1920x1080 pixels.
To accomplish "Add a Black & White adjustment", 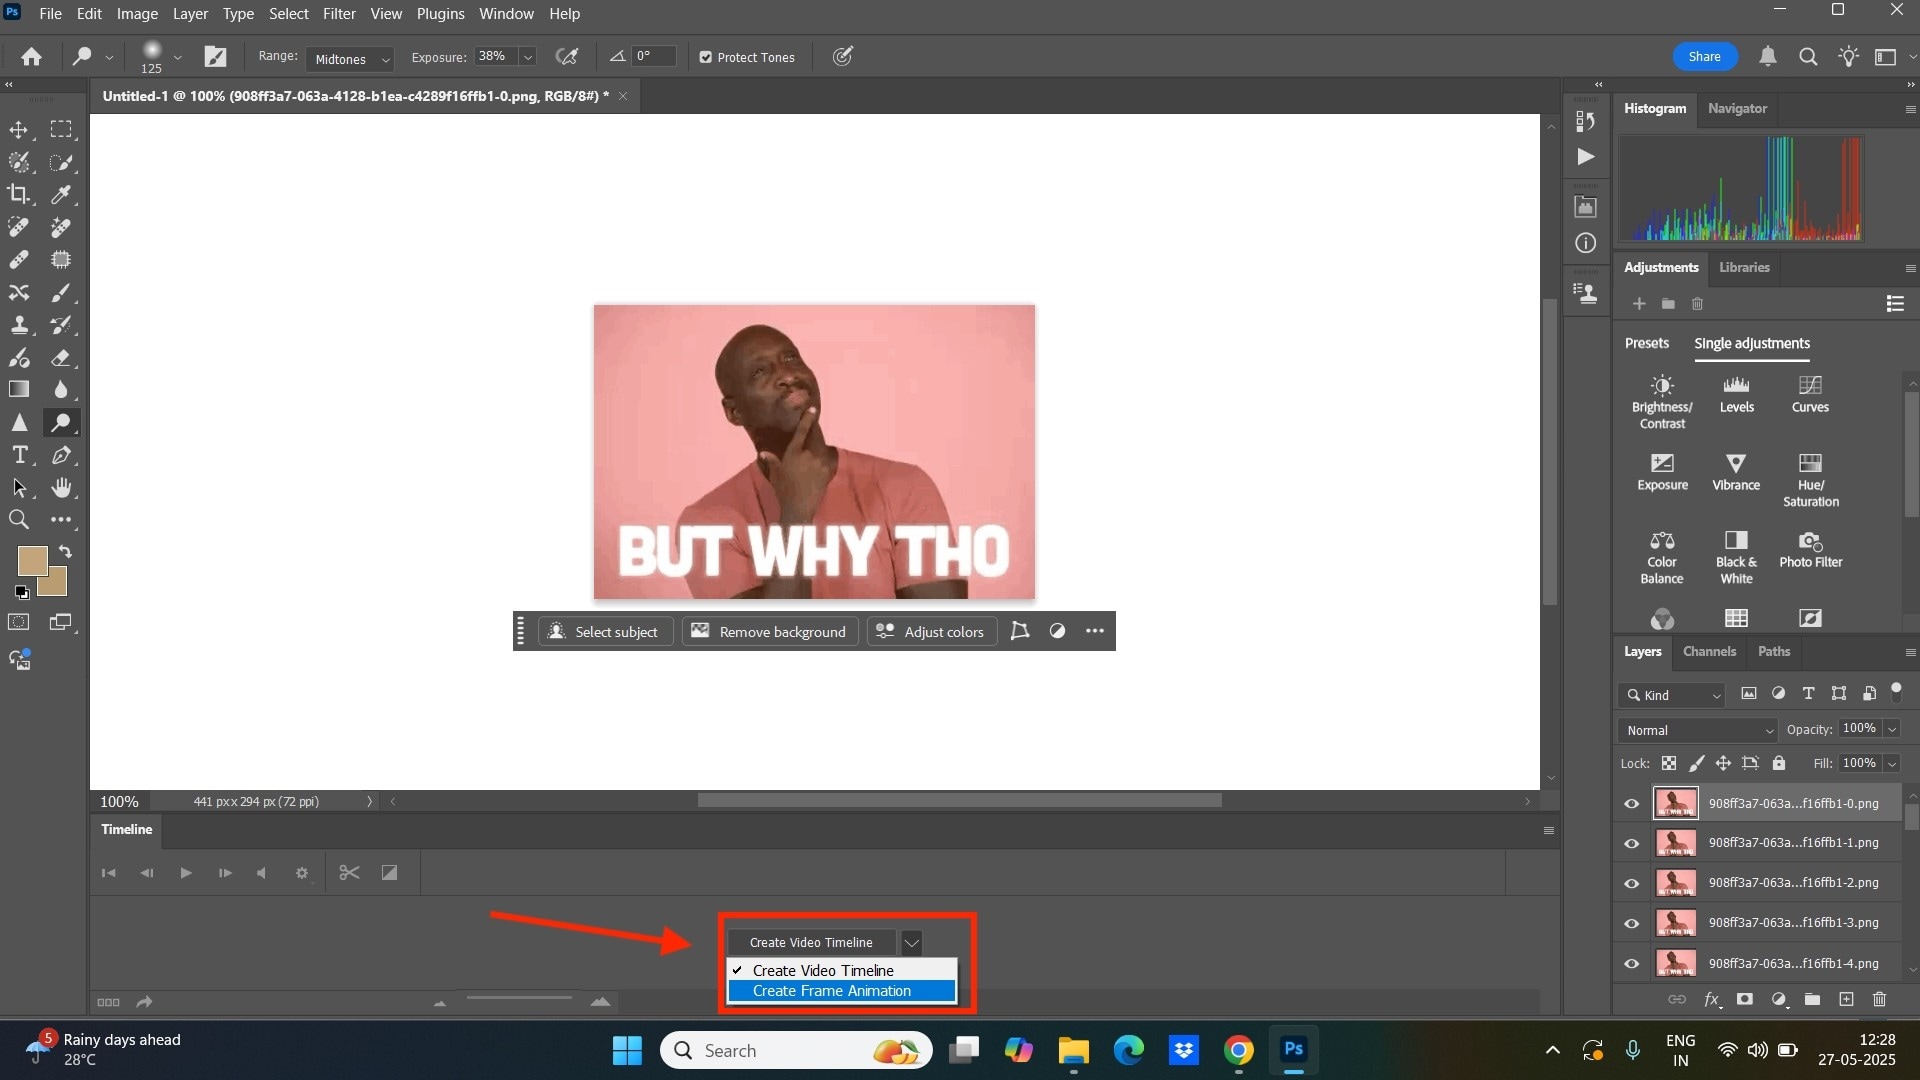I will point(1736,558).
